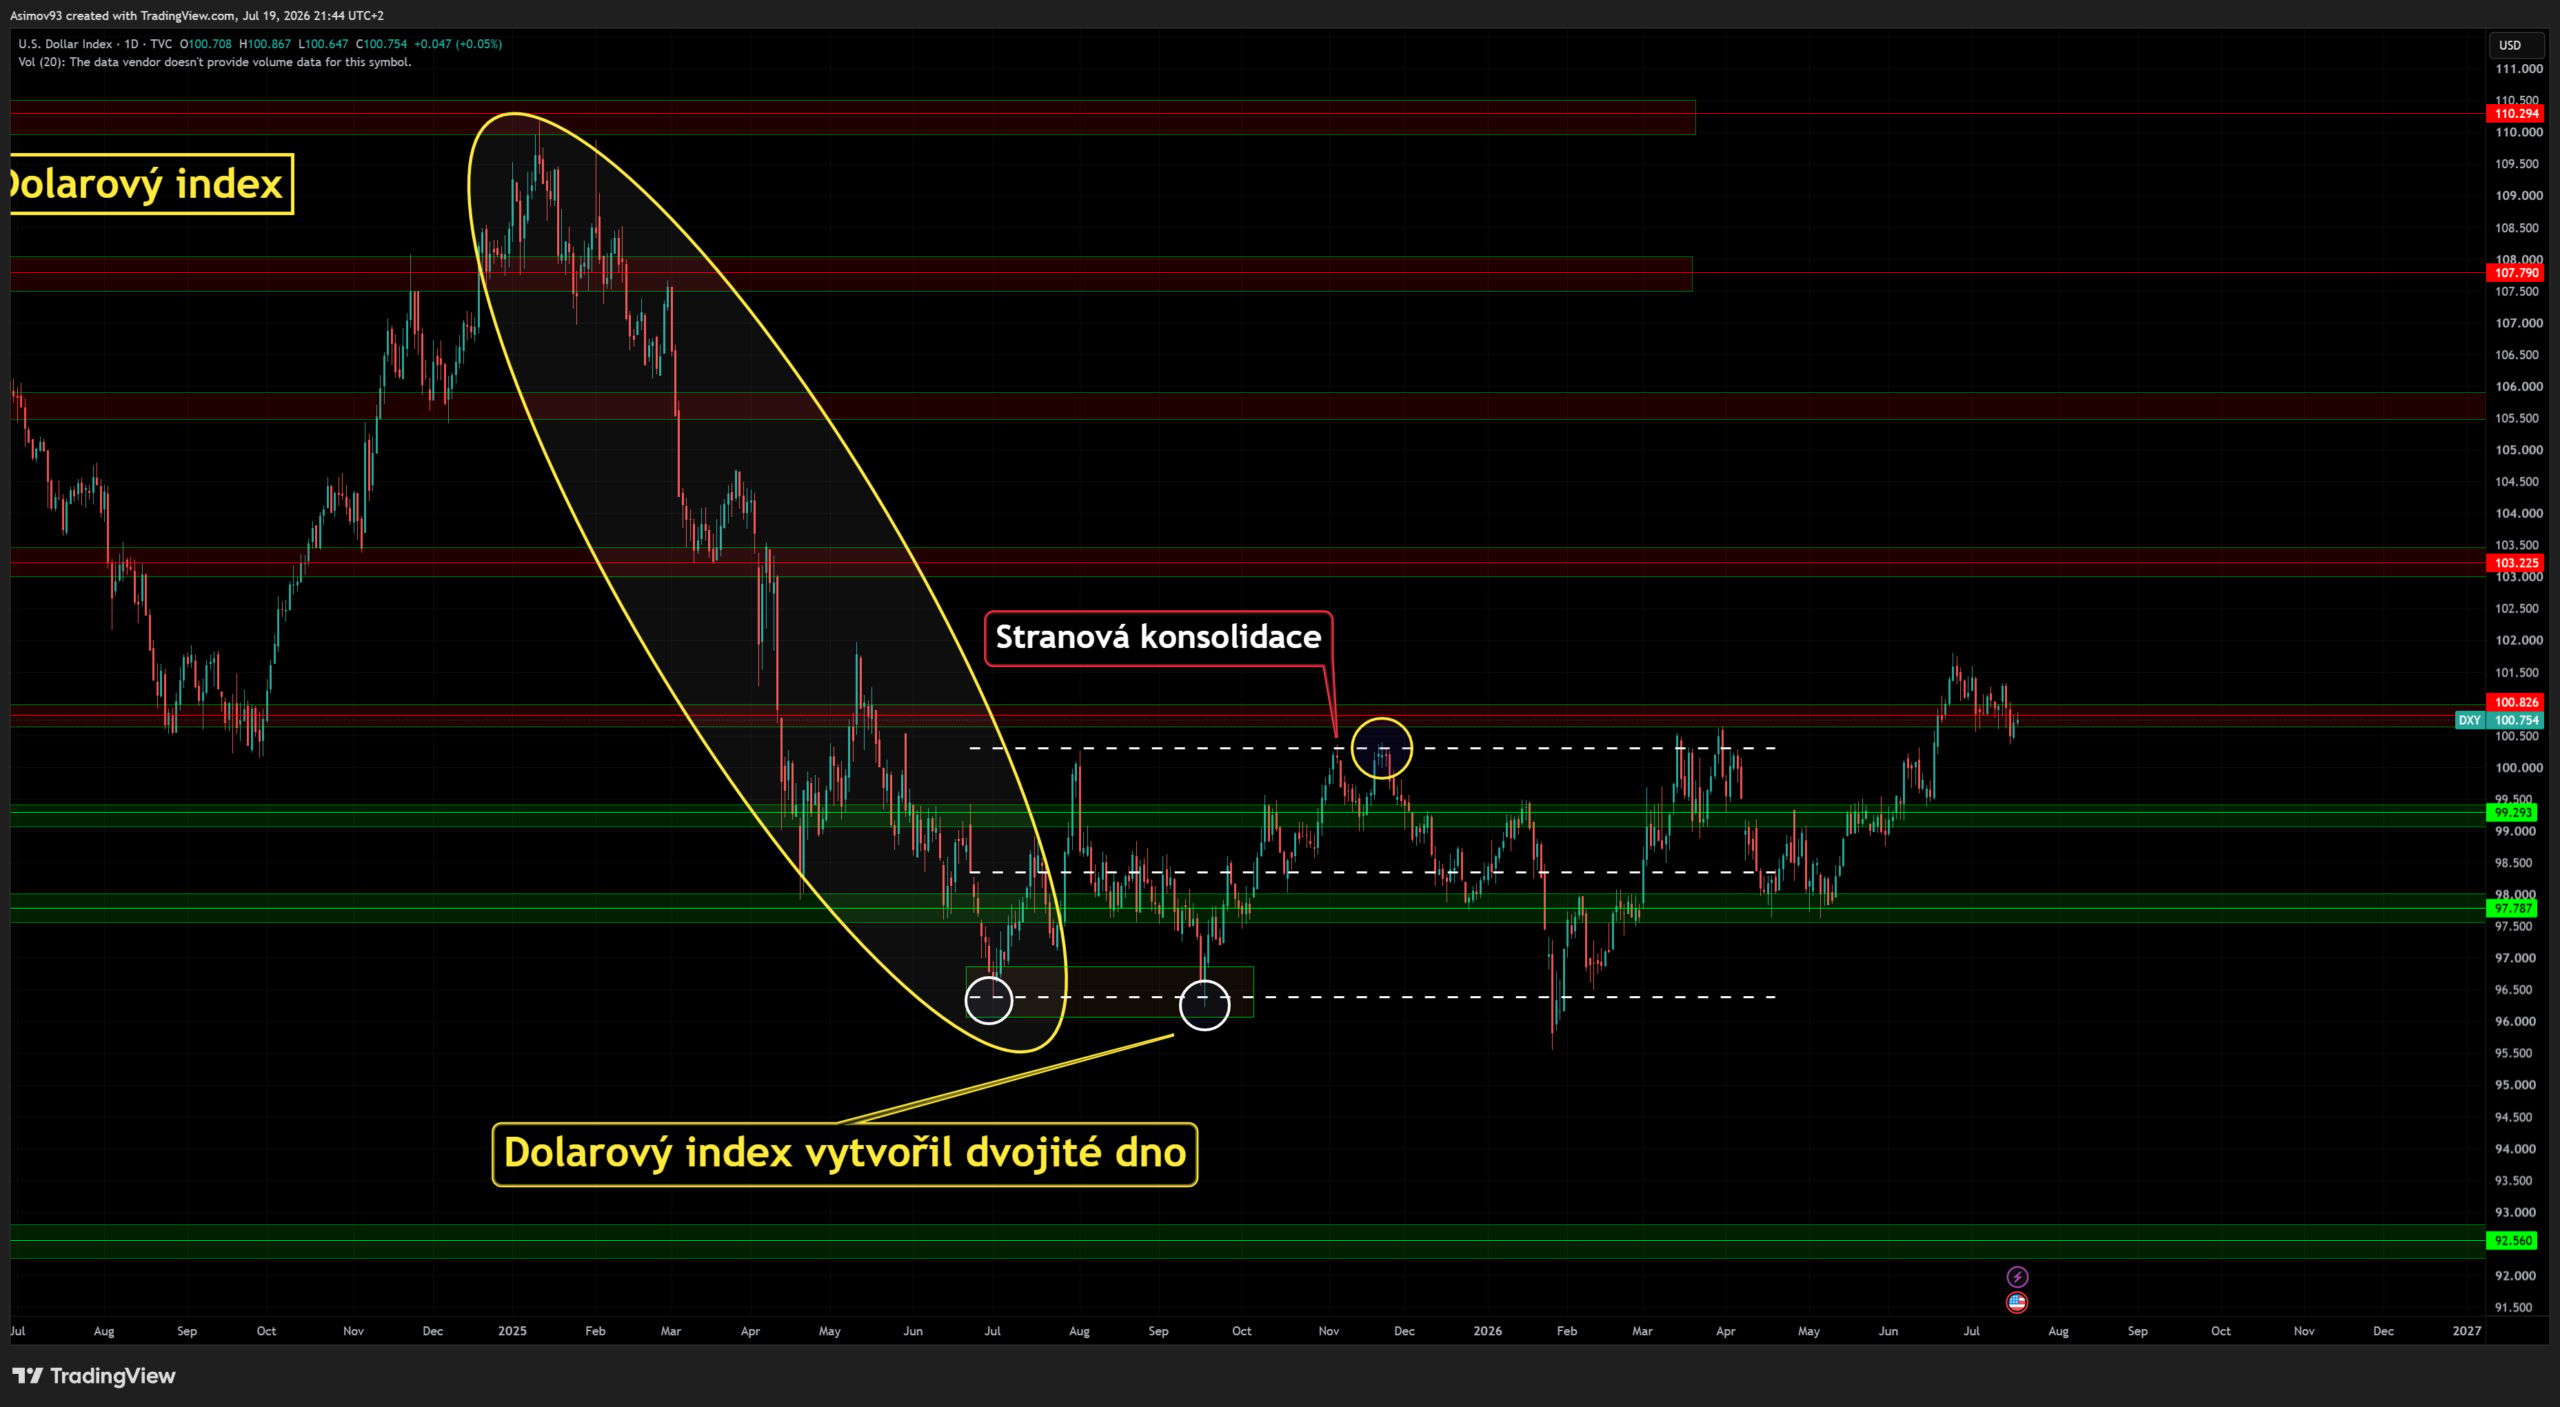Click the U.S. Dollar Index symbol title
2560x1407 pixels.
click(x=65, y=44)
